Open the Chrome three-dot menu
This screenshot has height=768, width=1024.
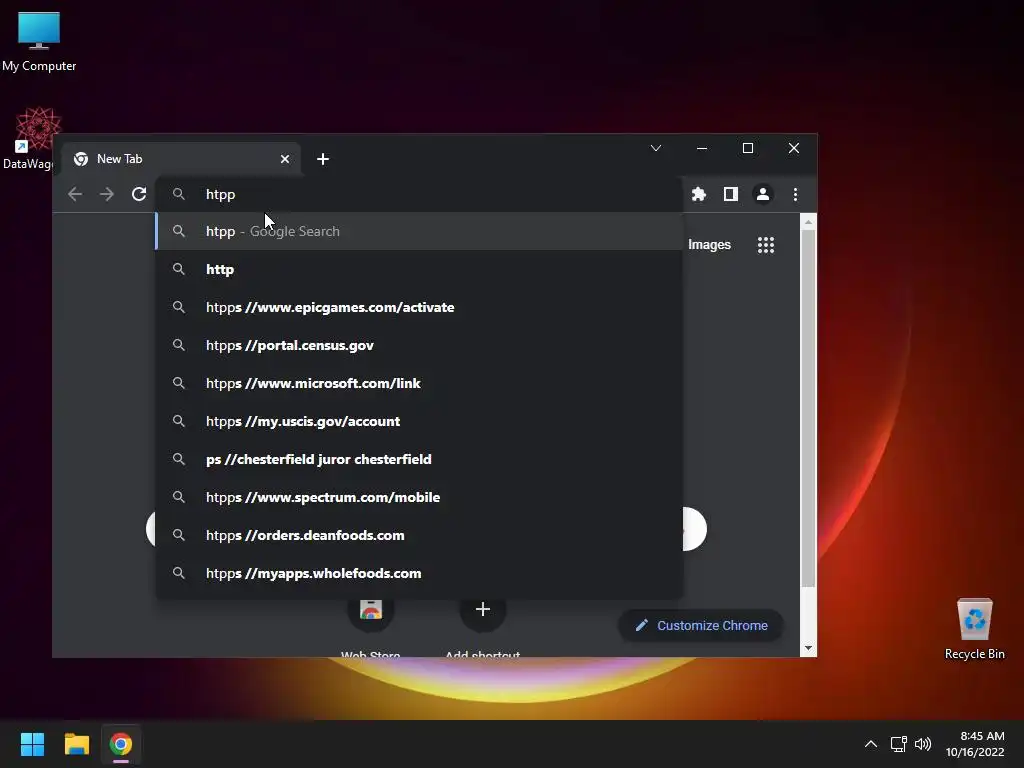coord(795,194)
